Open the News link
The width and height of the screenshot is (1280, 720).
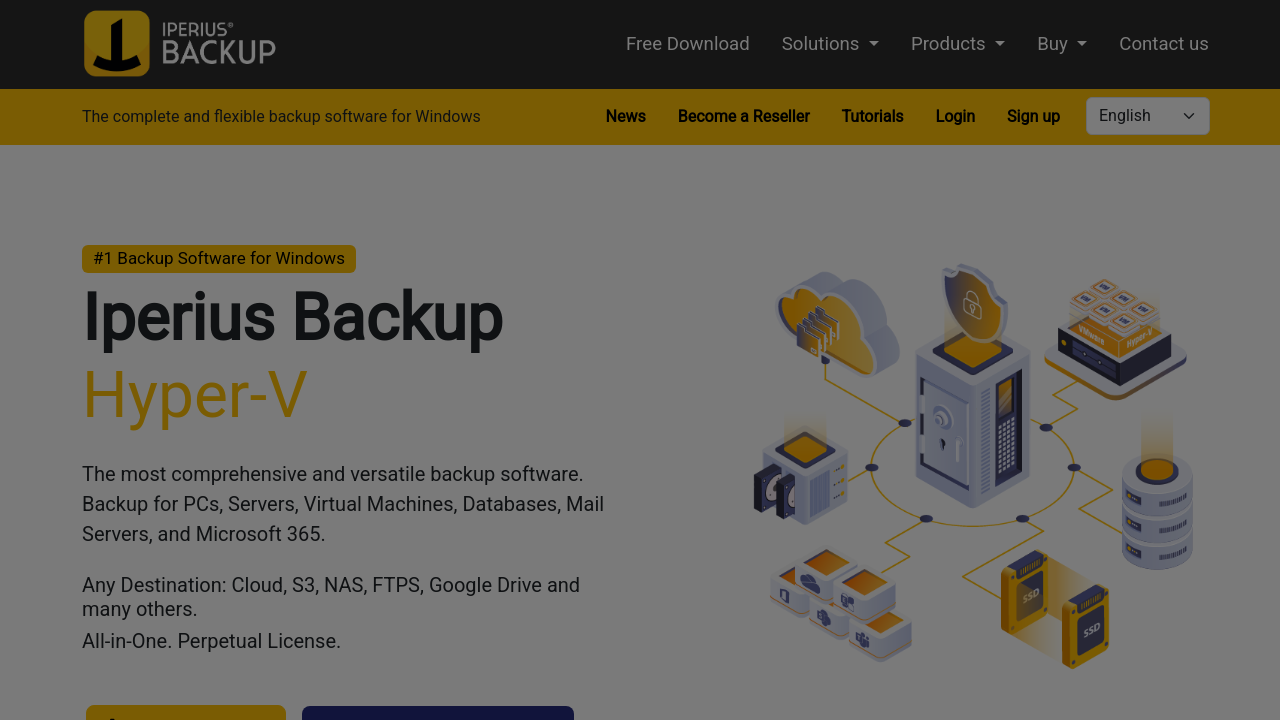coord(625,116)
